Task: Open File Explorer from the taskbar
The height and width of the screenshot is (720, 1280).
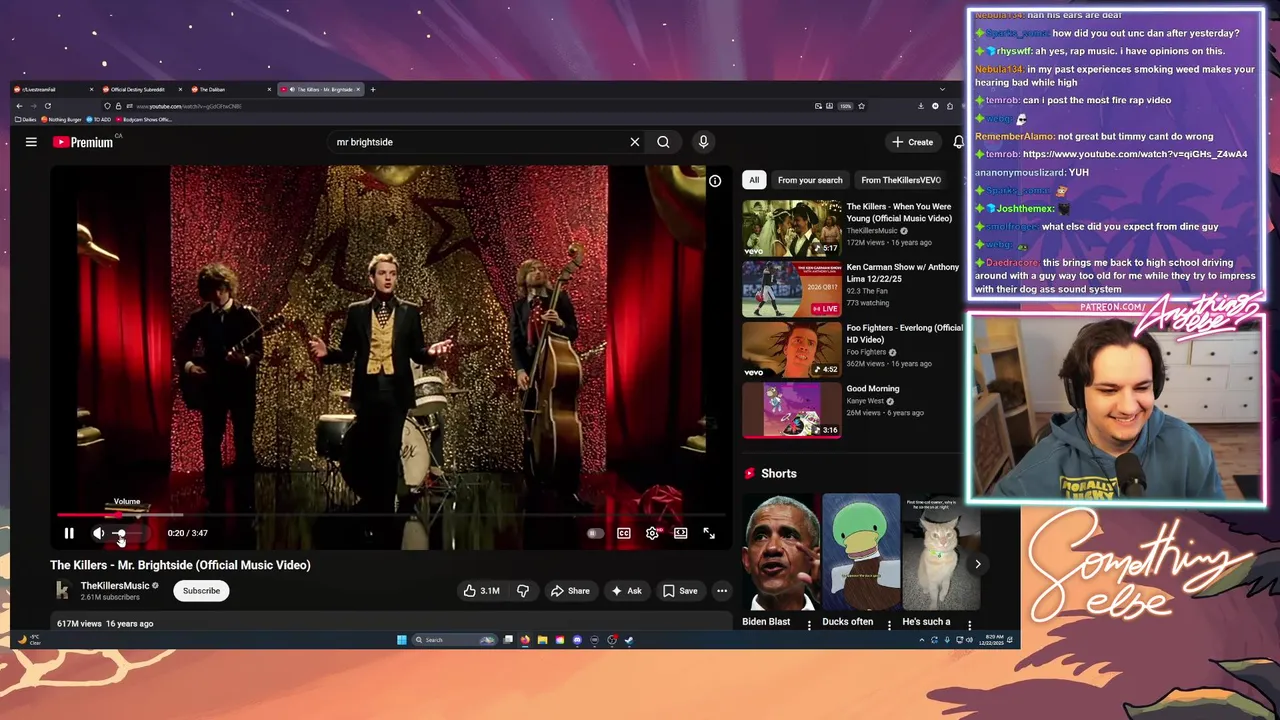Action: [x=542, y=640]
